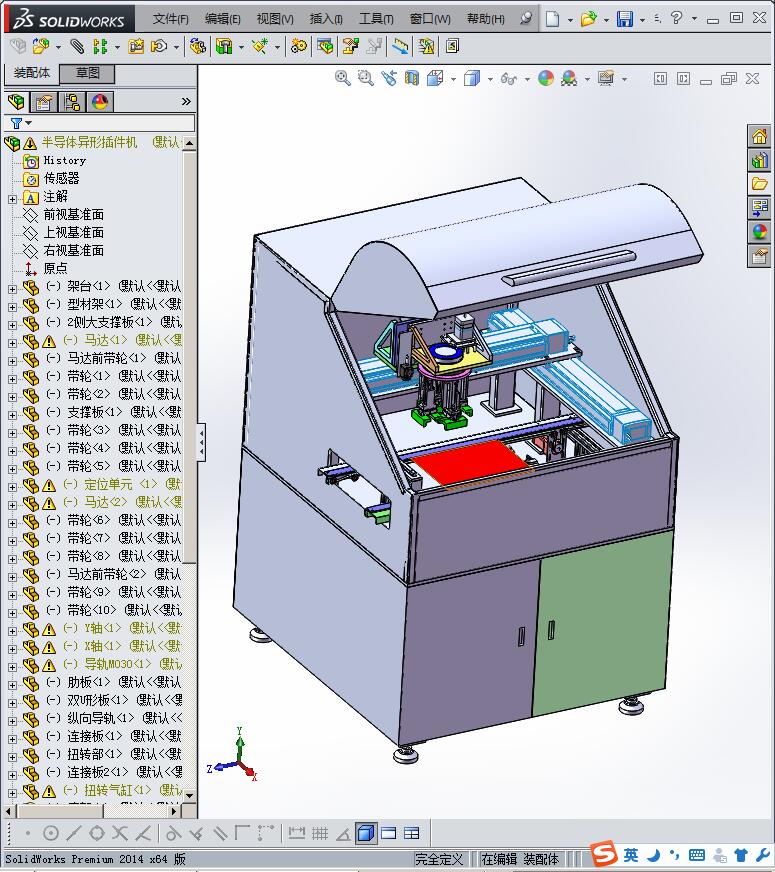
Task: Open the View Orientation dropdown arrow
Action: pyautogui.click(x=454, y=80)
